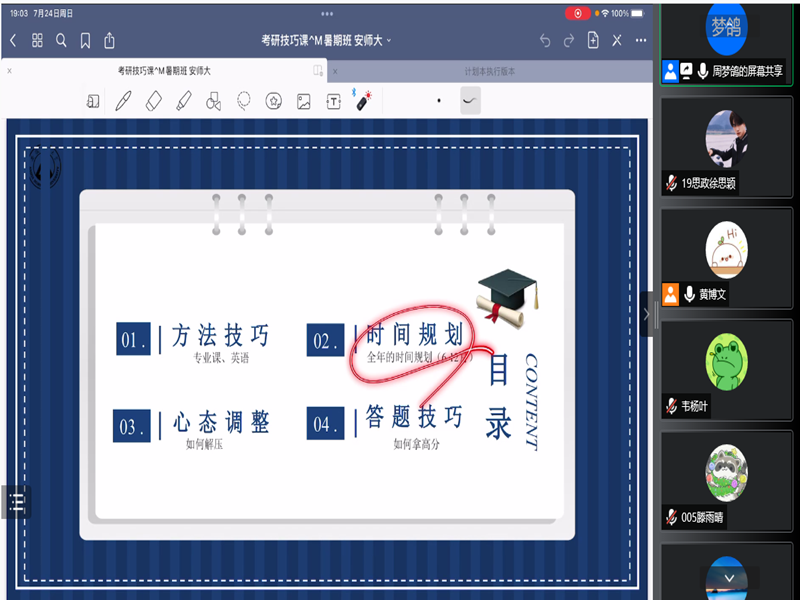The image size is (800, 600).
Task: Select the Eraser tool
Action: [x=153, y=101]
